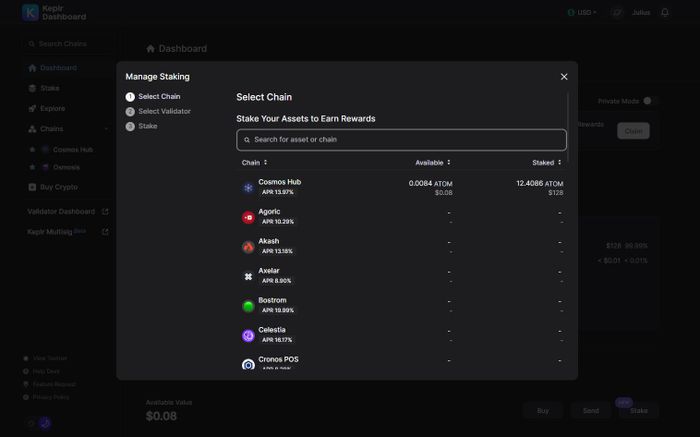This screenshot has height=437, width=700.
Task: Sort the list by Available column
Action: coord(433,162)
